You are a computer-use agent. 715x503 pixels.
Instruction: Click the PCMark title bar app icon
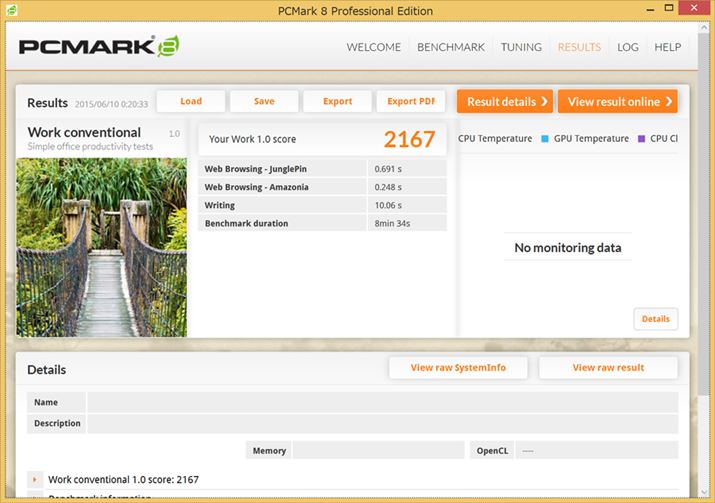11,10
